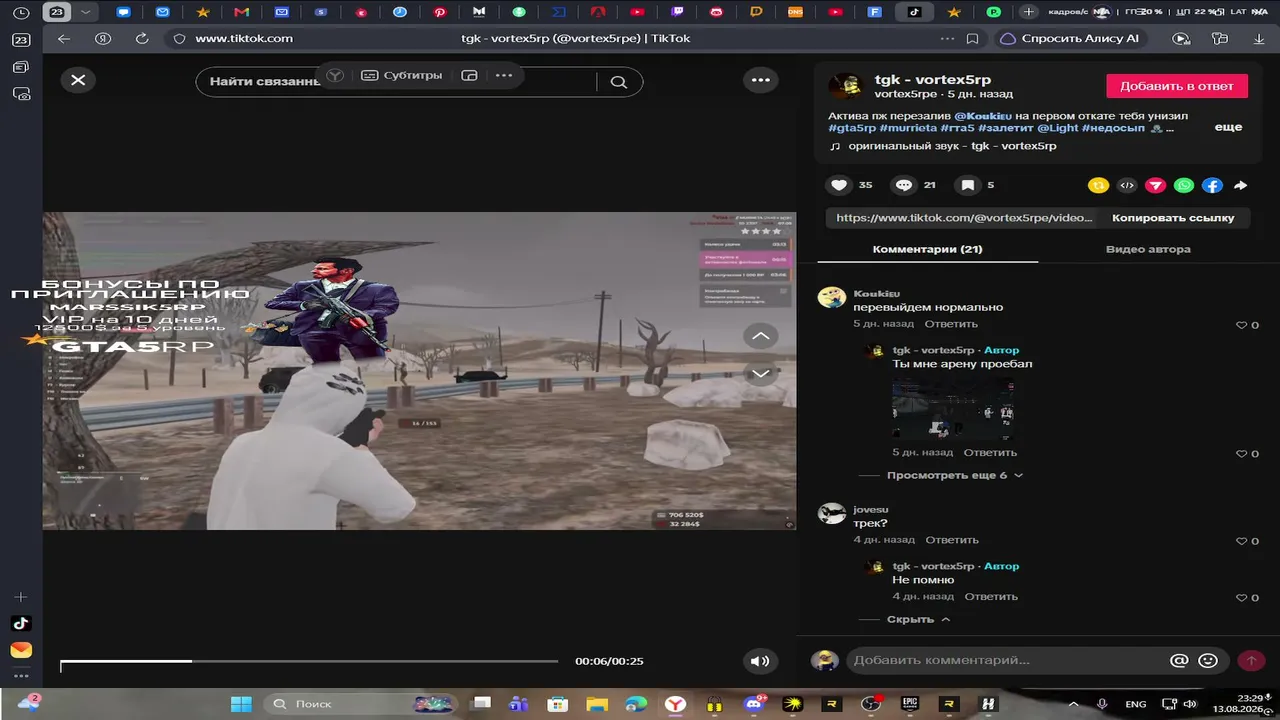1280x720 pixels.
Task: Open the image attached to the author's reply
Action: tap(955, 408)
